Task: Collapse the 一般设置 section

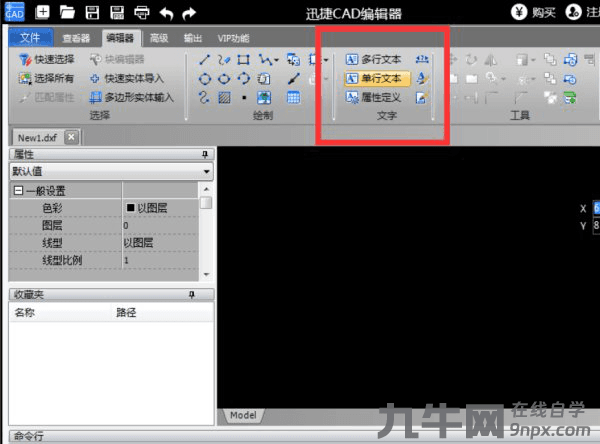Action: pyautogui.click(x=18, y=190)
